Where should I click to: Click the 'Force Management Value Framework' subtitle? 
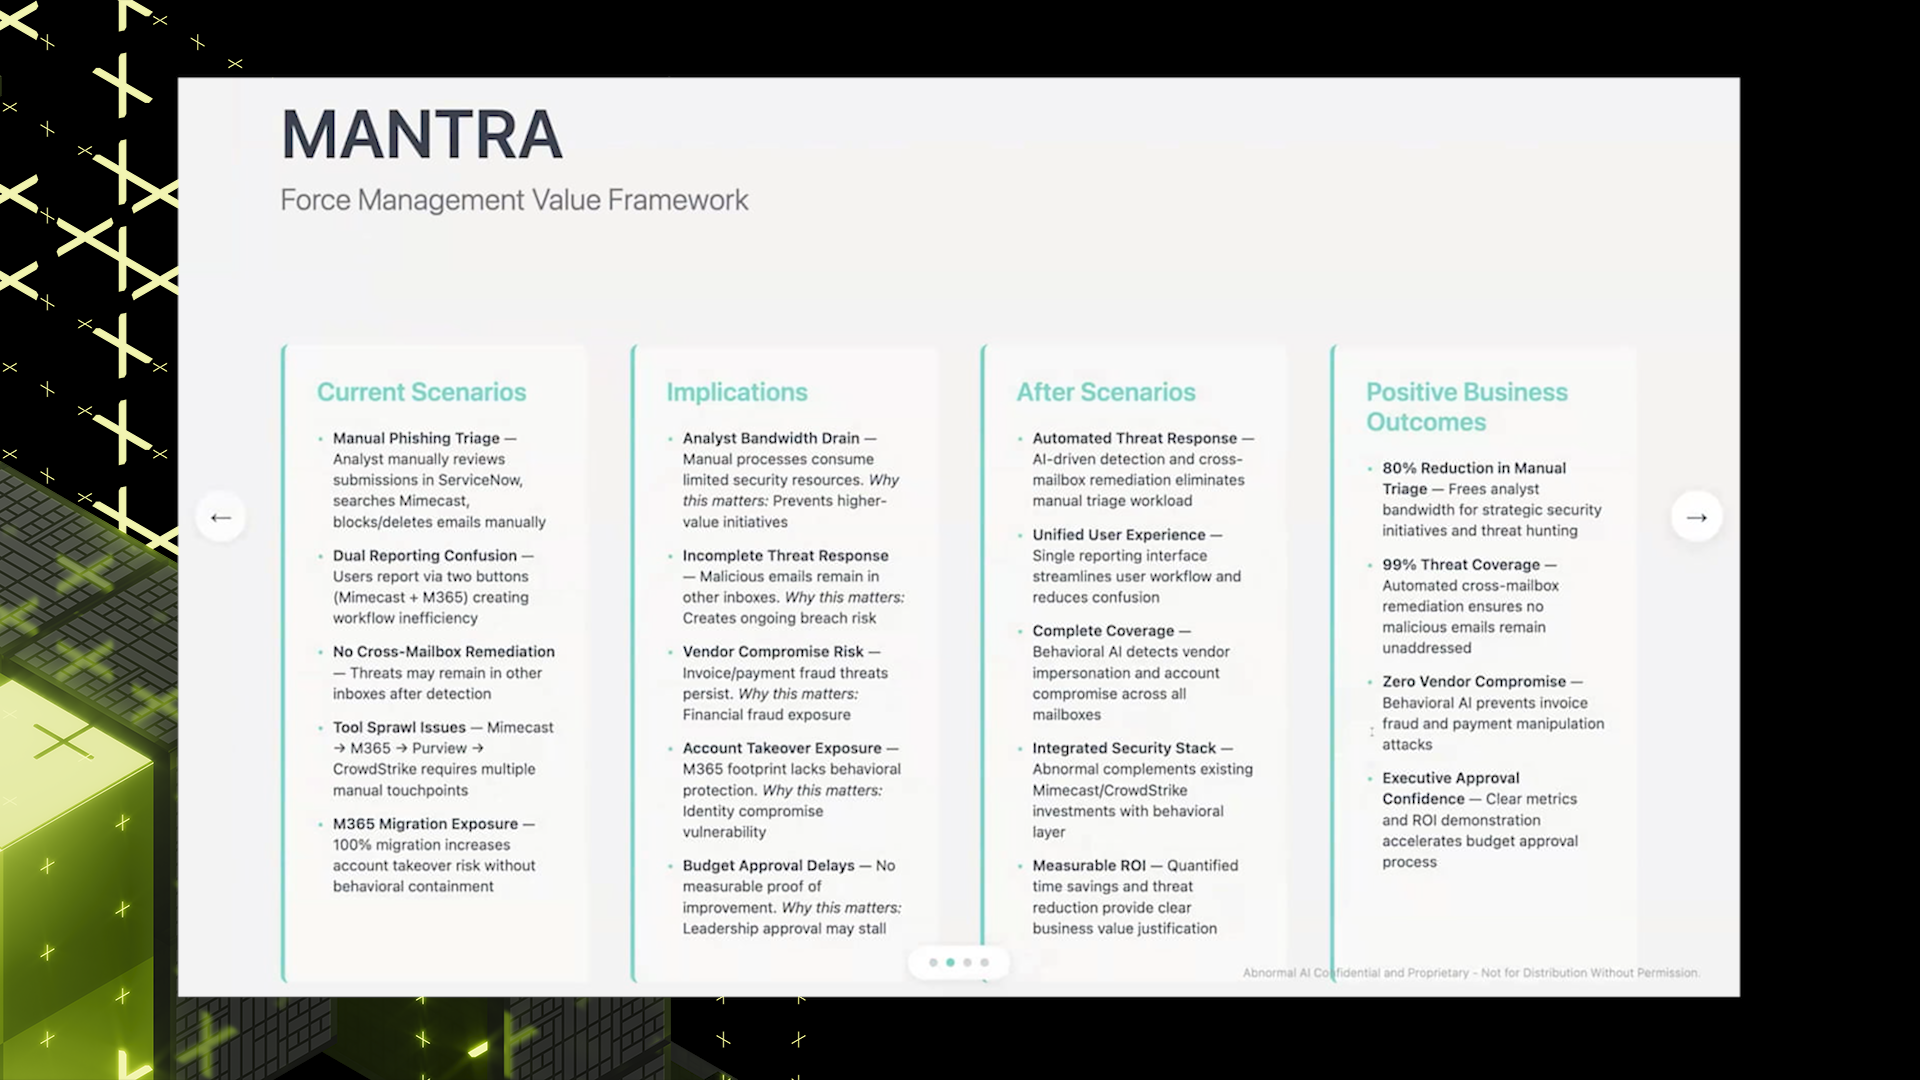coord(514,200)
